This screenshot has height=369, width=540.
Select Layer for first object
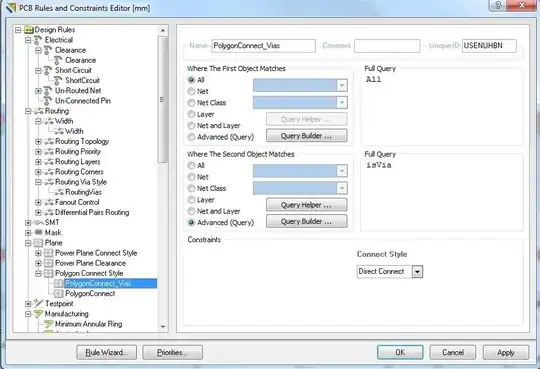[x=191, y=114]
